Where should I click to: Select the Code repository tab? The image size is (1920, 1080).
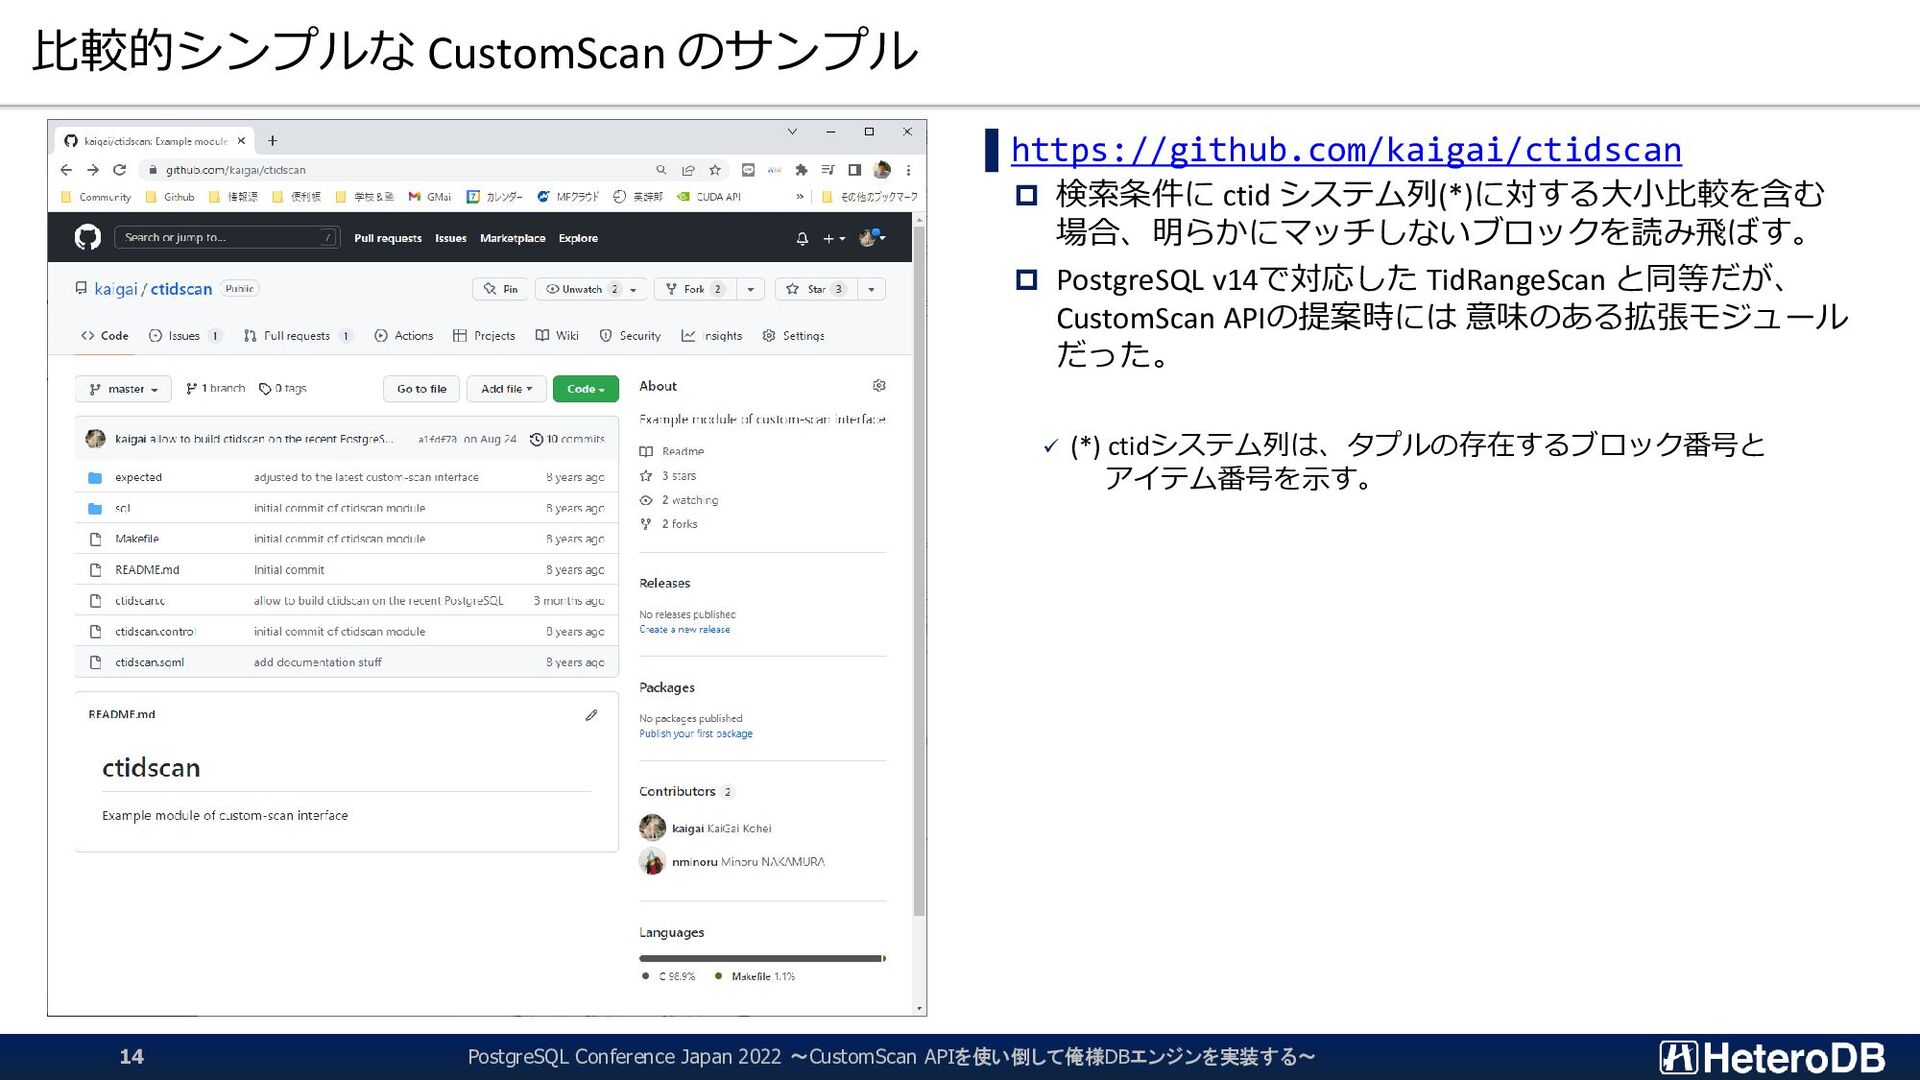coord(105,336)
